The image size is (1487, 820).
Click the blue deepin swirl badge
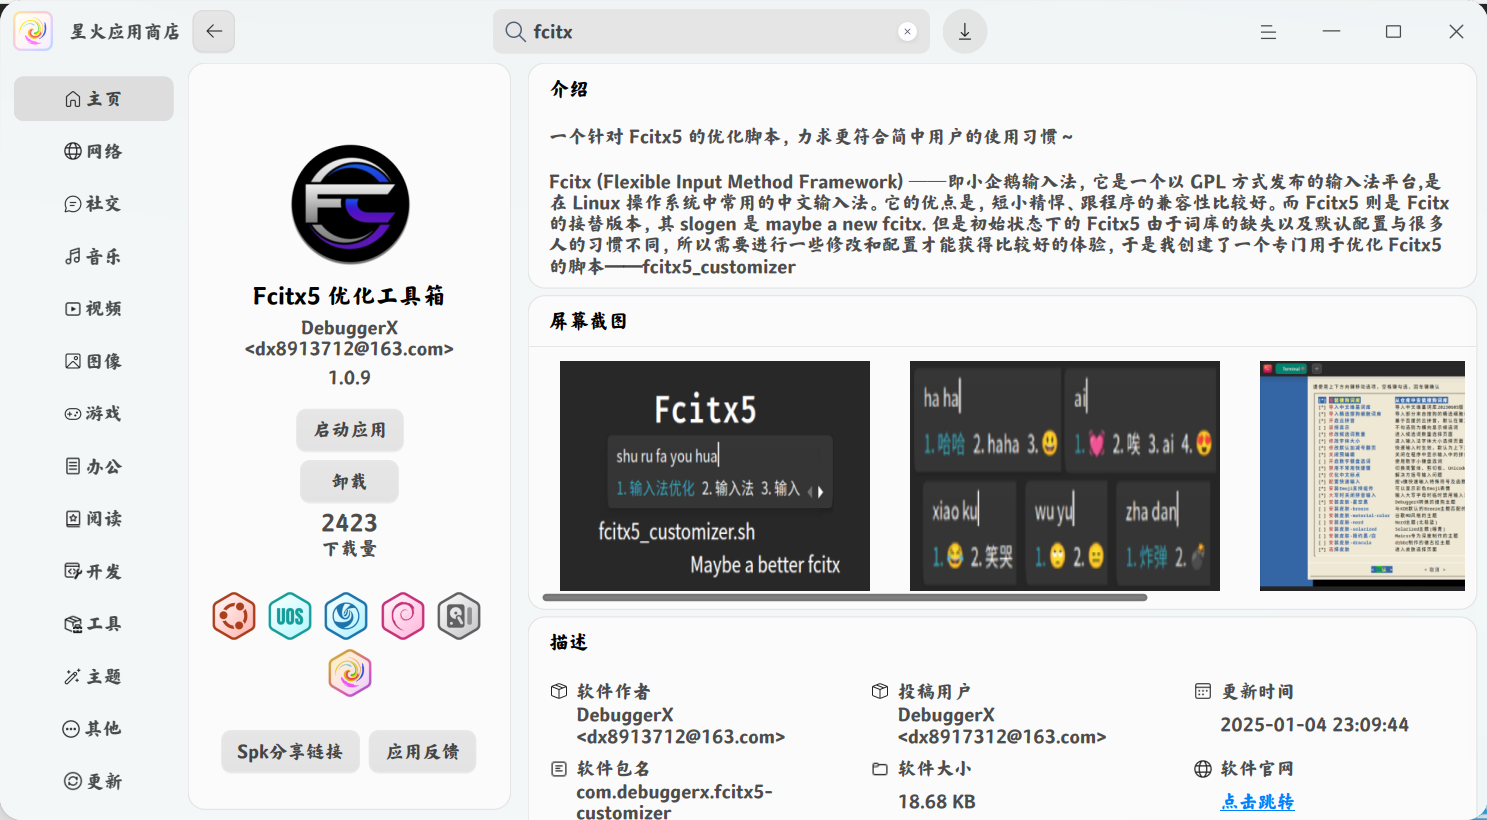tap(346, 616)
